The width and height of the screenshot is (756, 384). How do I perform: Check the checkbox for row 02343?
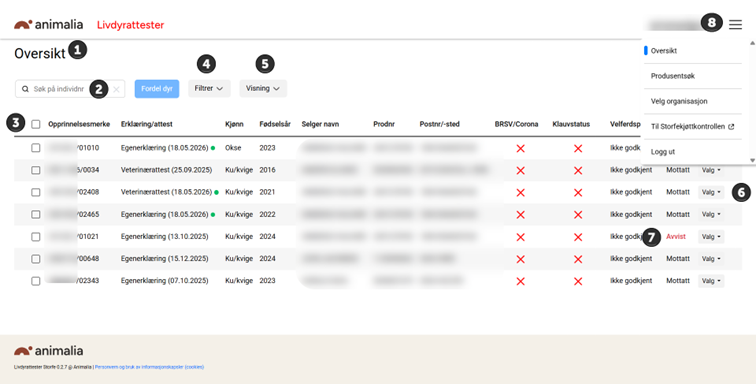point(36,281)
